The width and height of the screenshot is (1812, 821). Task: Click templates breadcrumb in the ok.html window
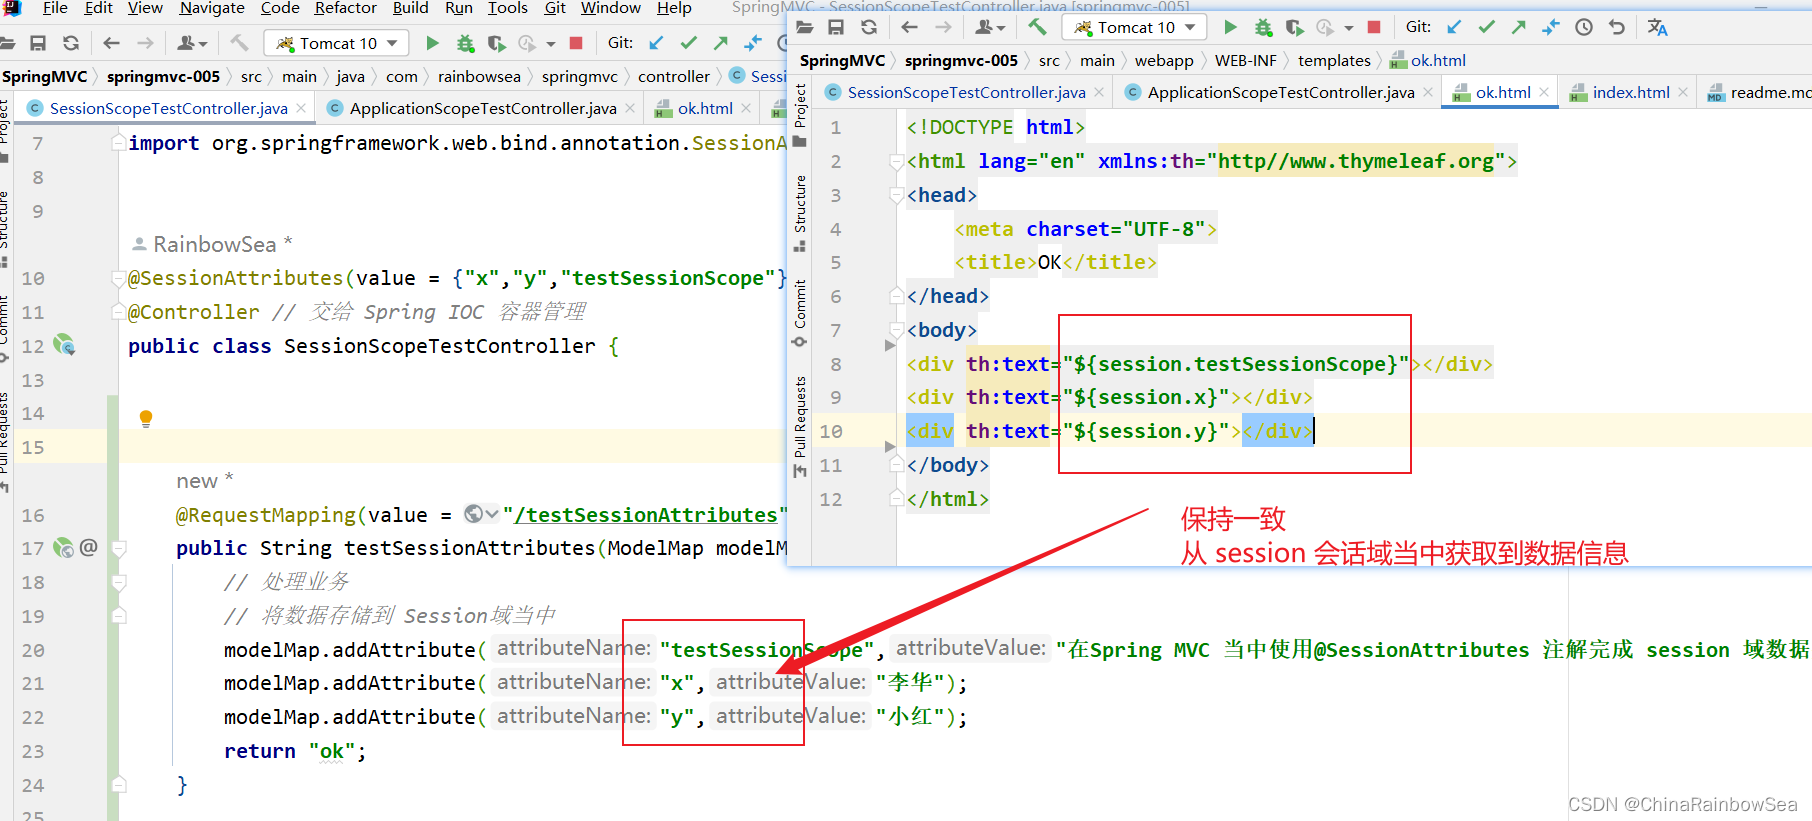click(1334, 60)
